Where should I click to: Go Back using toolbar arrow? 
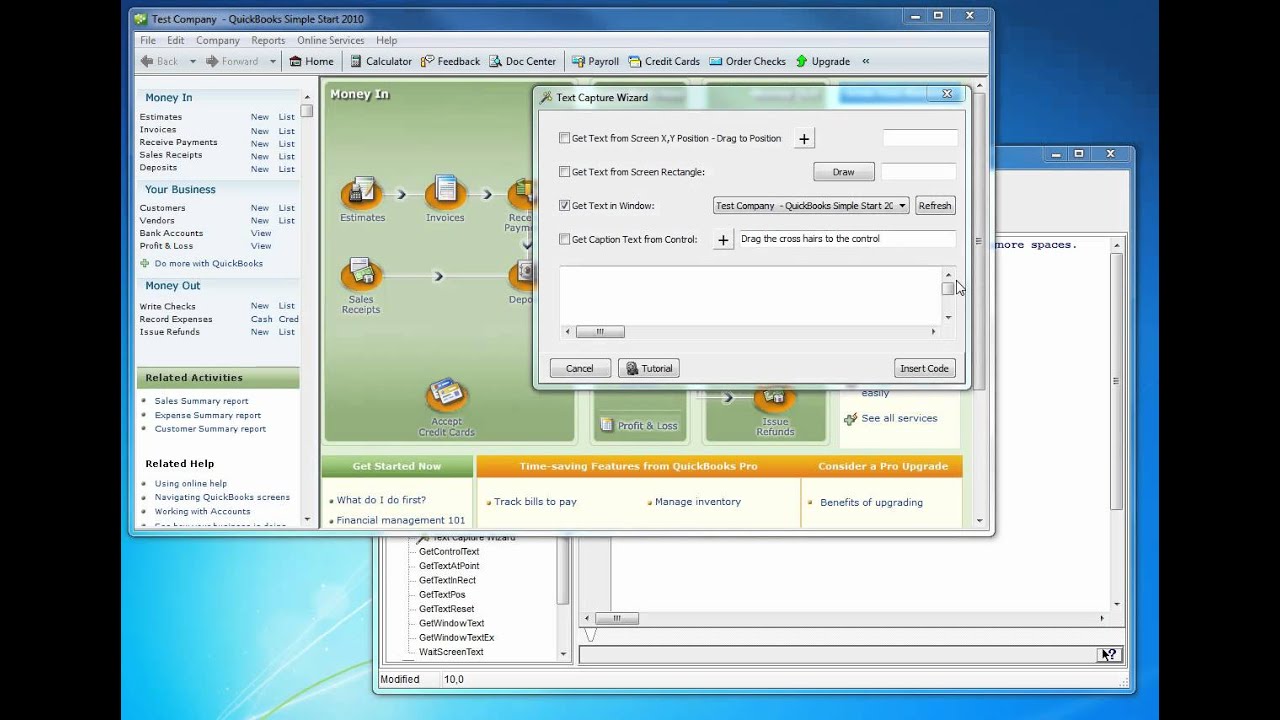point(147,61)
